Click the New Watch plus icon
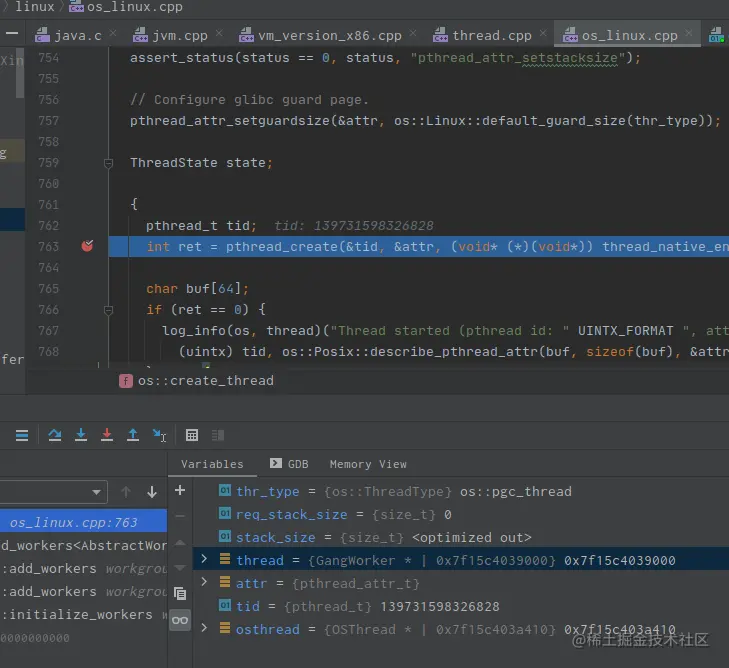The height and width of the screenshot is (668, 729). 180,490
